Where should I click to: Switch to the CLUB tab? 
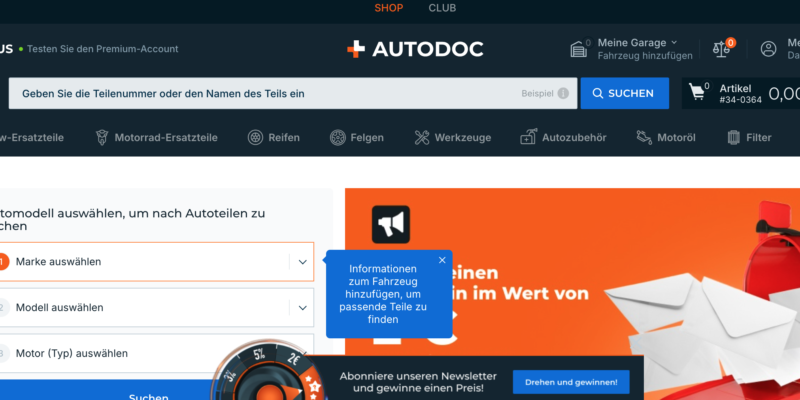tap(442, 8)
